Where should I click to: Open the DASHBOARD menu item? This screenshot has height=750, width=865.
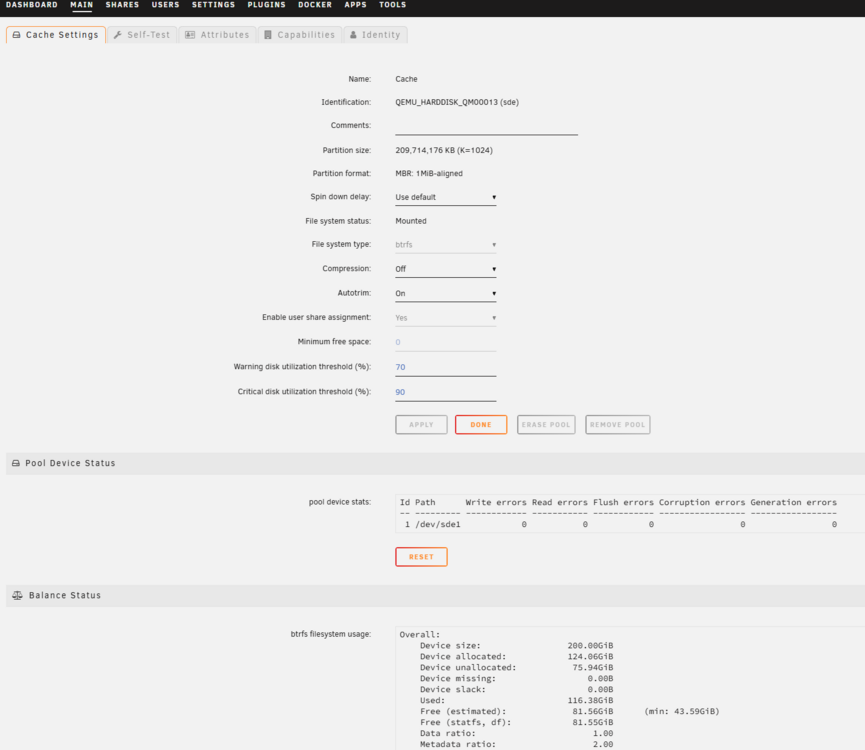pos(31,5)
